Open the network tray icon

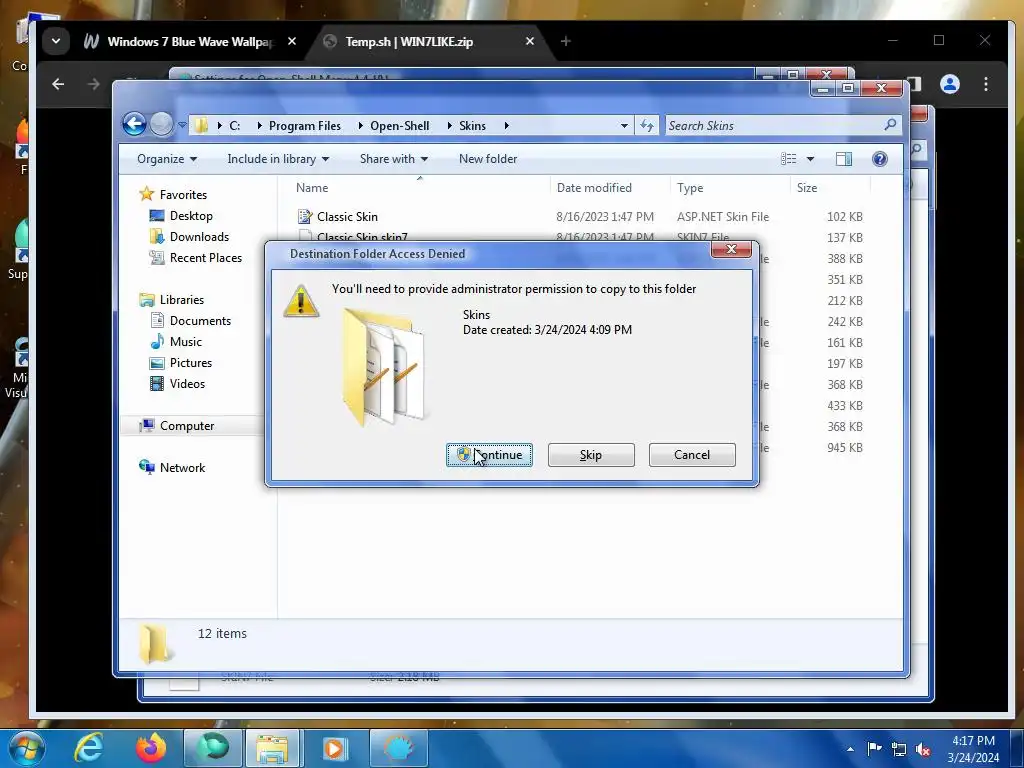[899, 749]
